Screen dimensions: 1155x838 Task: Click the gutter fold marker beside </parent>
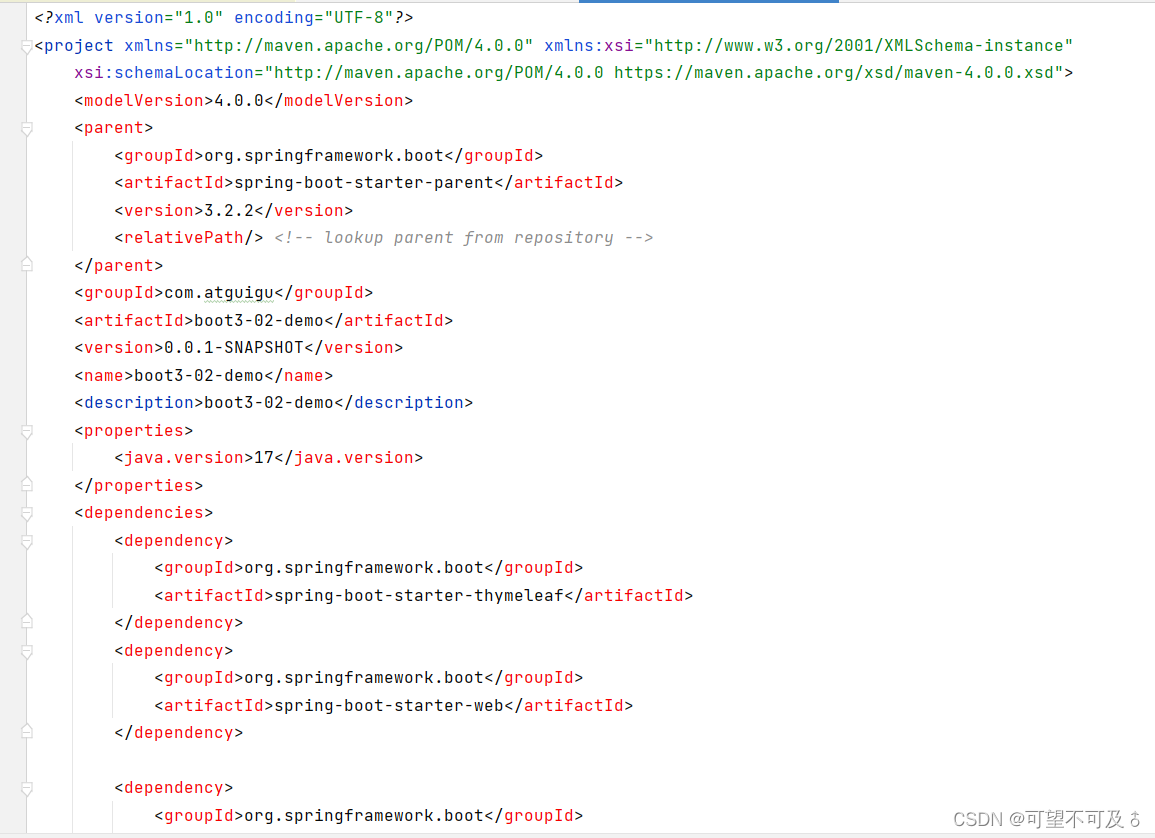(27, 264)
